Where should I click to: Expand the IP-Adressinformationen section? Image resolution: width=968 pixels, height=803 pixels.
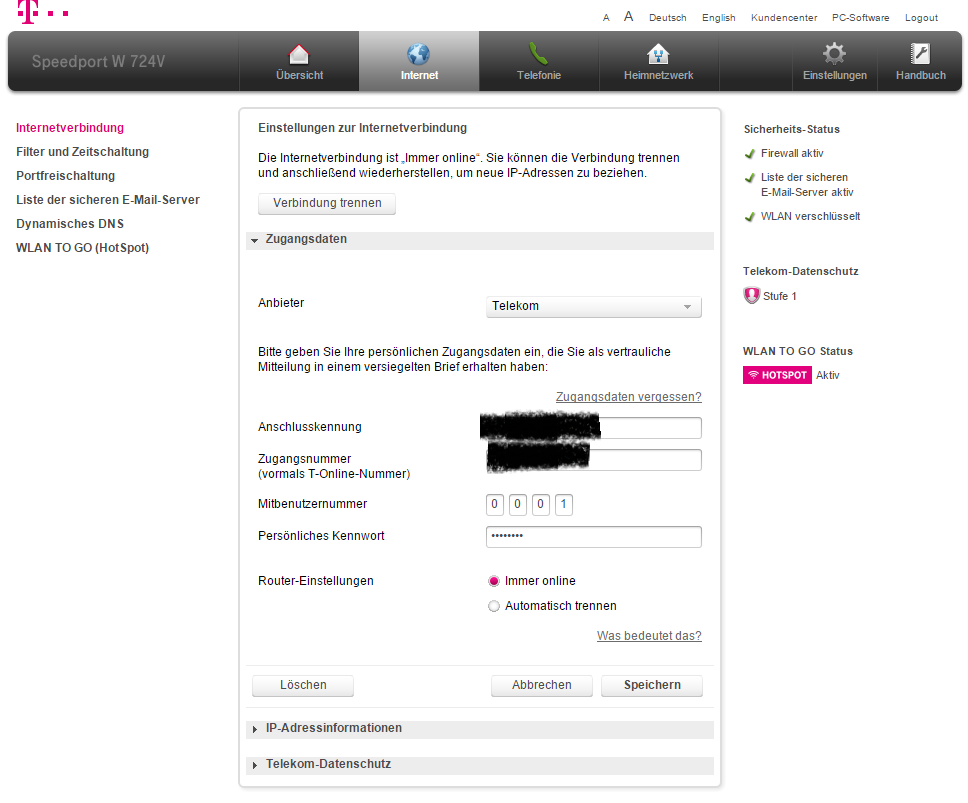480,729
